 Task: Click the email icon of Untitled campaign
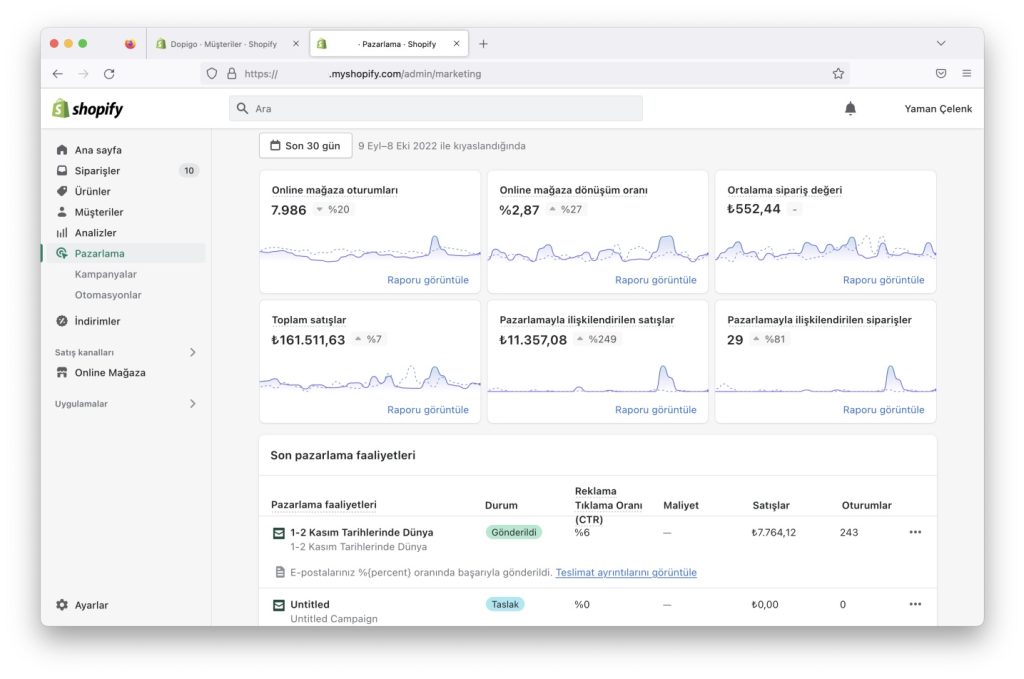(x=278, y=605)
